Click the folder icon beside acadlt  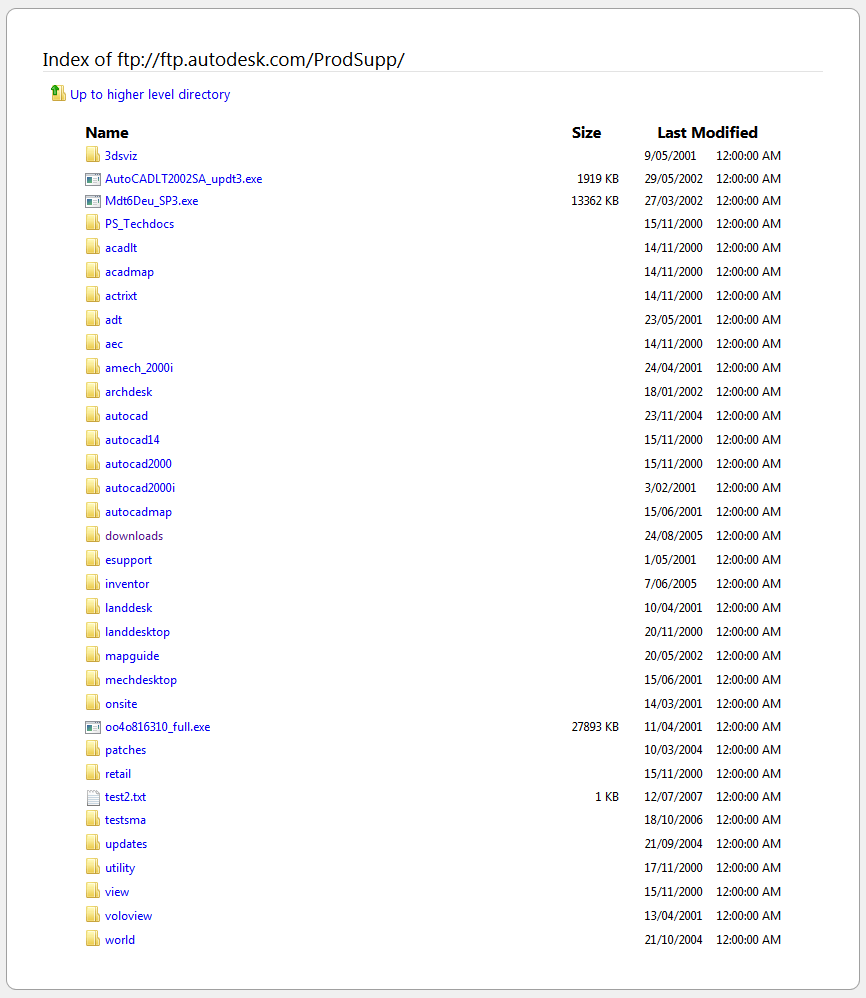93,247
